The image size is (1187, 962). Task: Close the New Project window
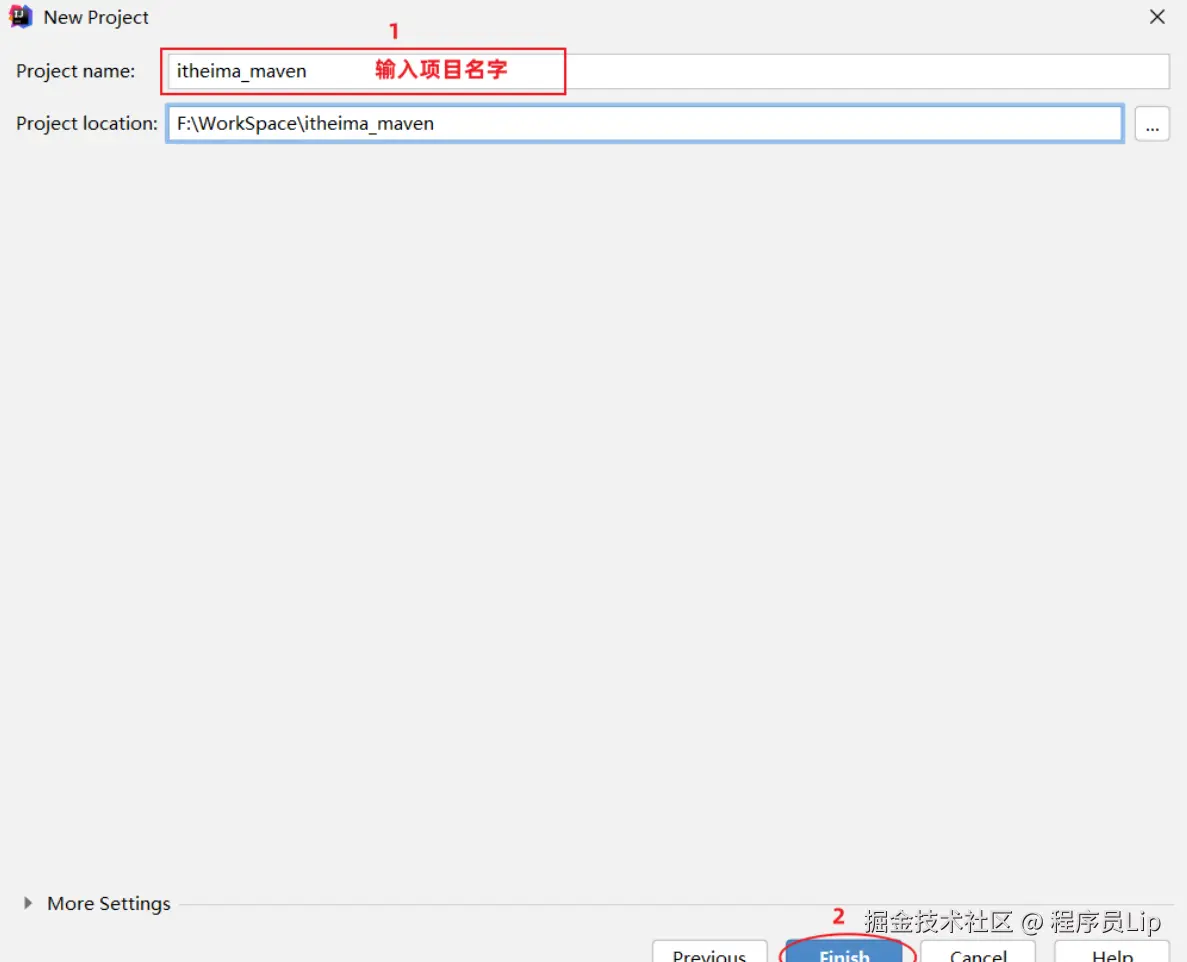click(1157, 17)
